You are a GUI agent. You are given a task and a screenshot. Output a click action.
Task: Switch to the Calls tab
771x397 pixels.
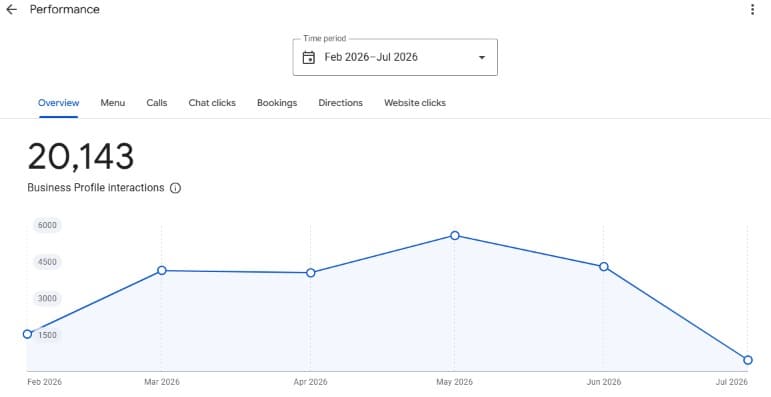pos(157,103)
